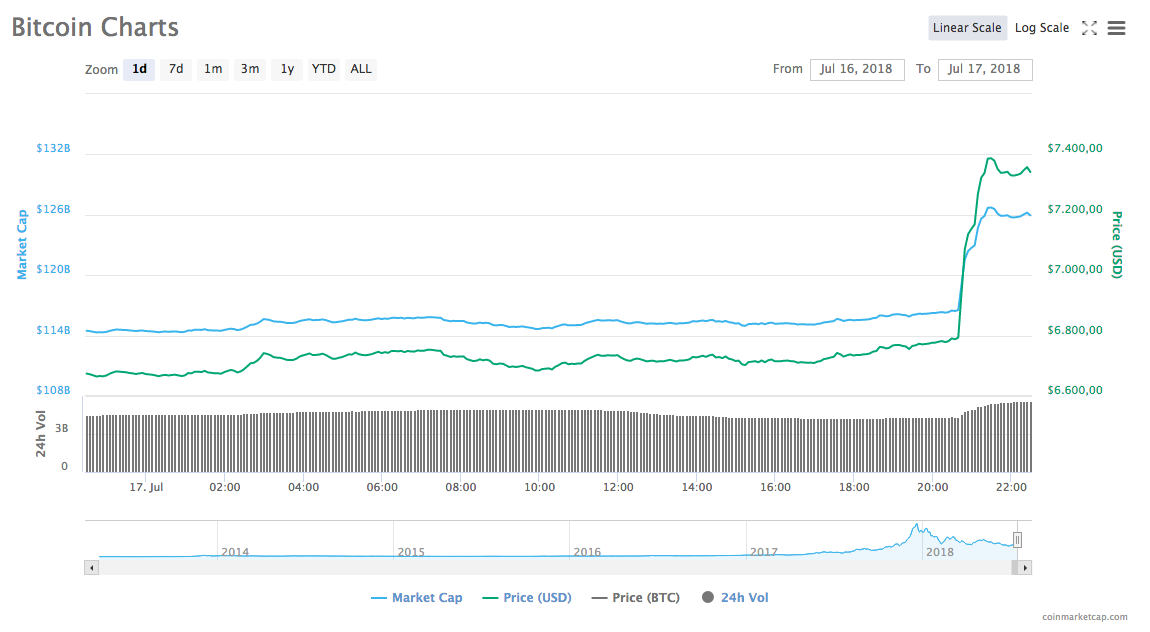Viewport: 1150px width, 632px height.
Task: Click the $7.000,00 price axis label
Action: (x=1074, y=269)
